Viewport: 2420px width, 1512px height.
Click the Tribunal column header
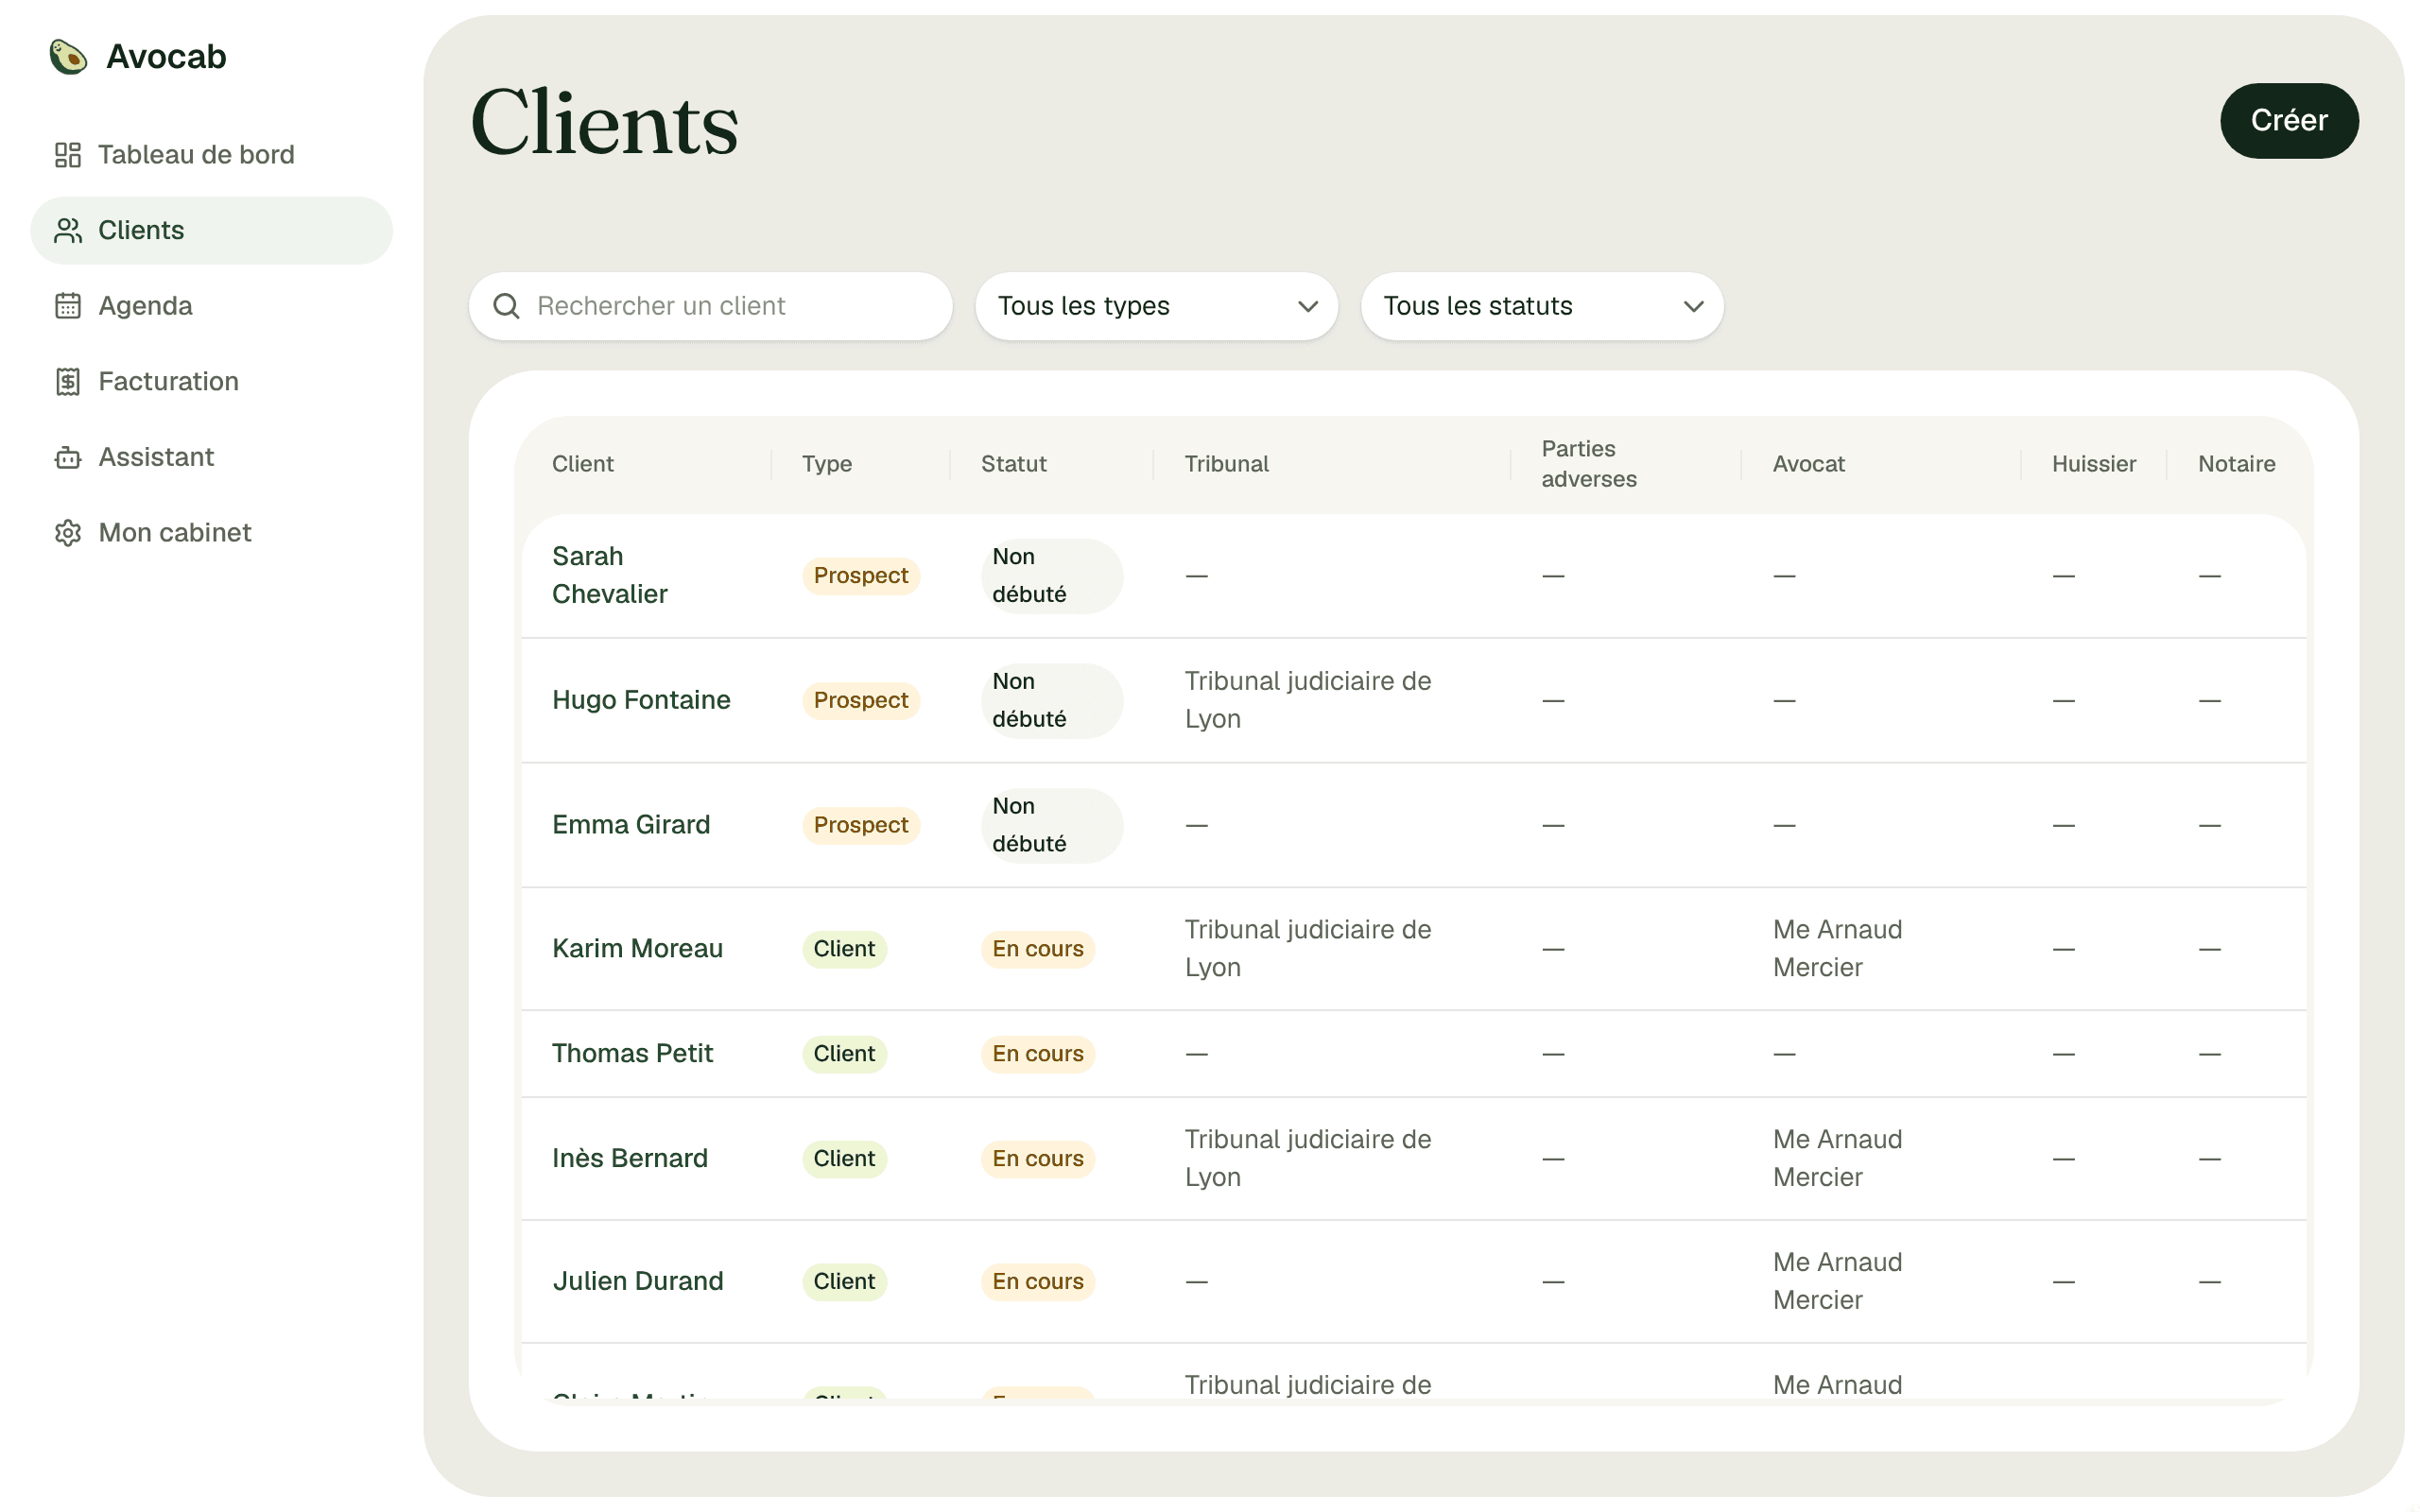[x=1226, y=464]
